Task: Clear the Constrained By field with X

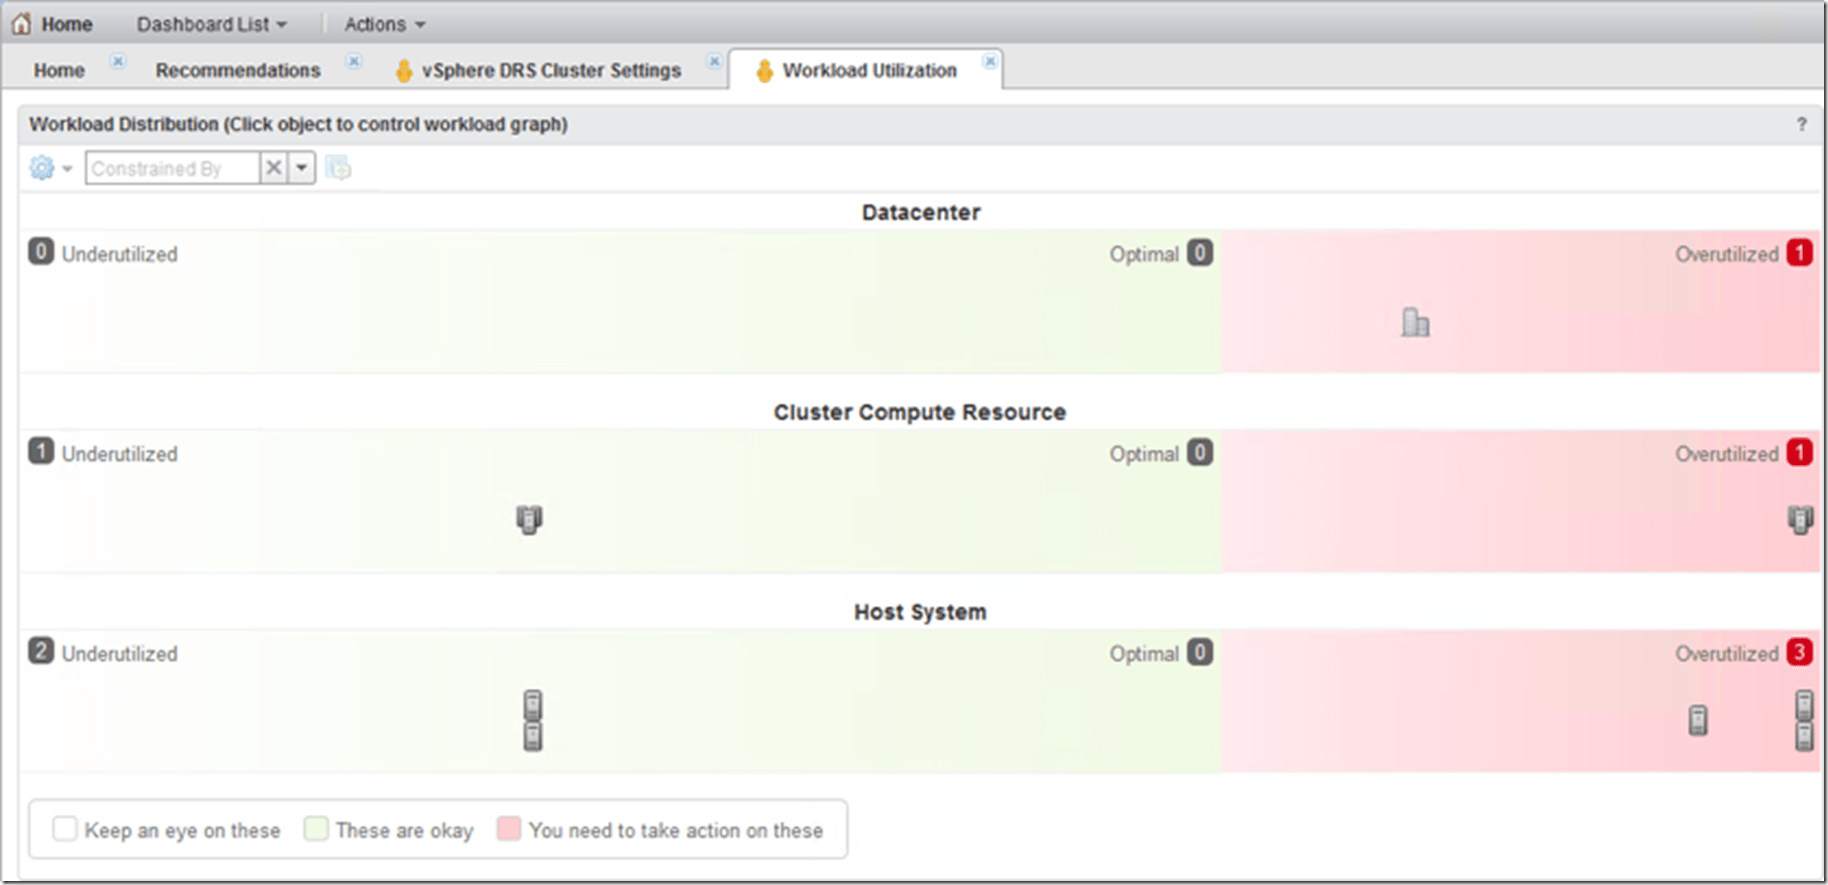Action: [273, 168]
